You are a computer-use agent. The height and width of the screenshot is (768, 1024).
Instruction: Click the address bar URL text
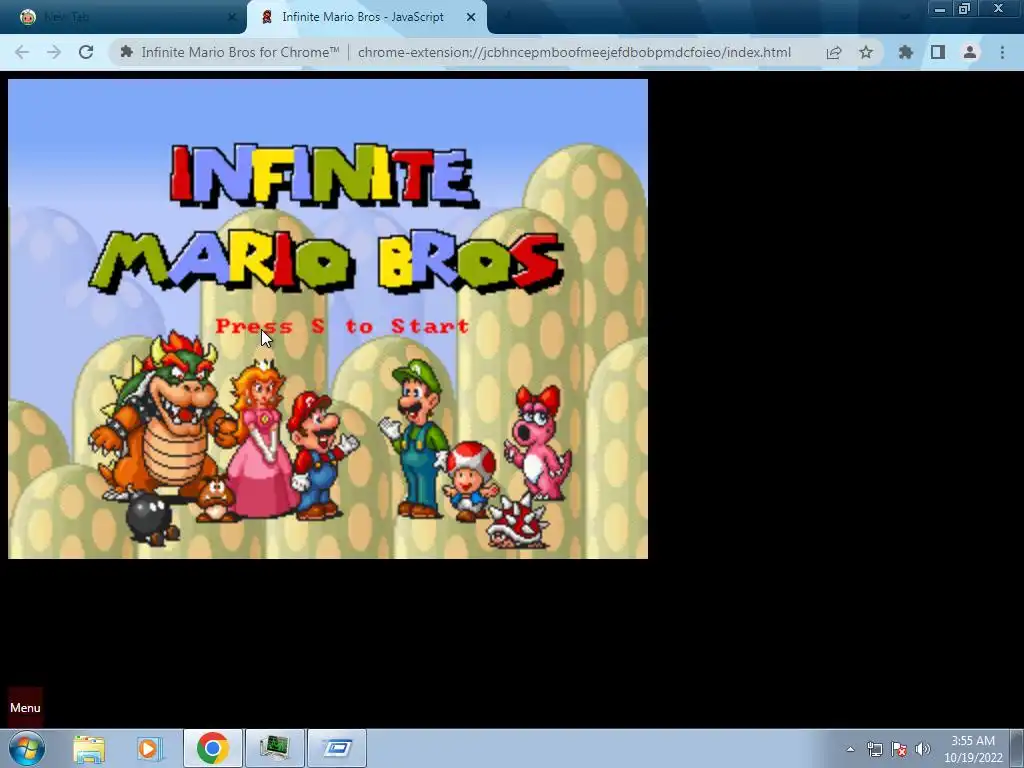tap(574, 52)
